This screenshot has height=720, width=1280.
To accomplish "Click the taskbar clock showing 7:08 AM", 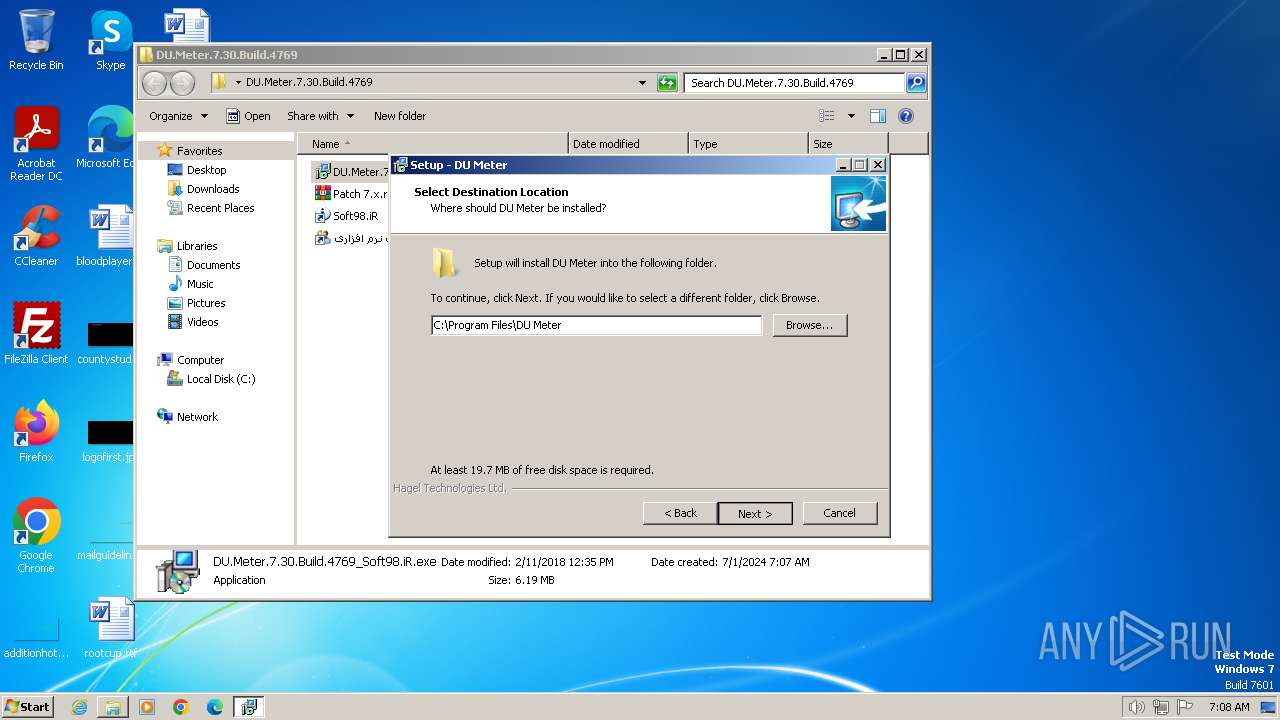I will [x=1228, y=707].
